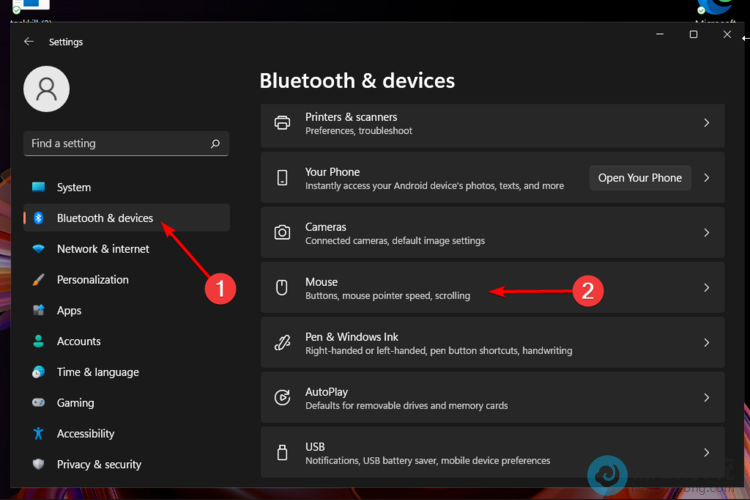
Task: Expand the AutoPlay row chevron
Action: coord(706,398)
